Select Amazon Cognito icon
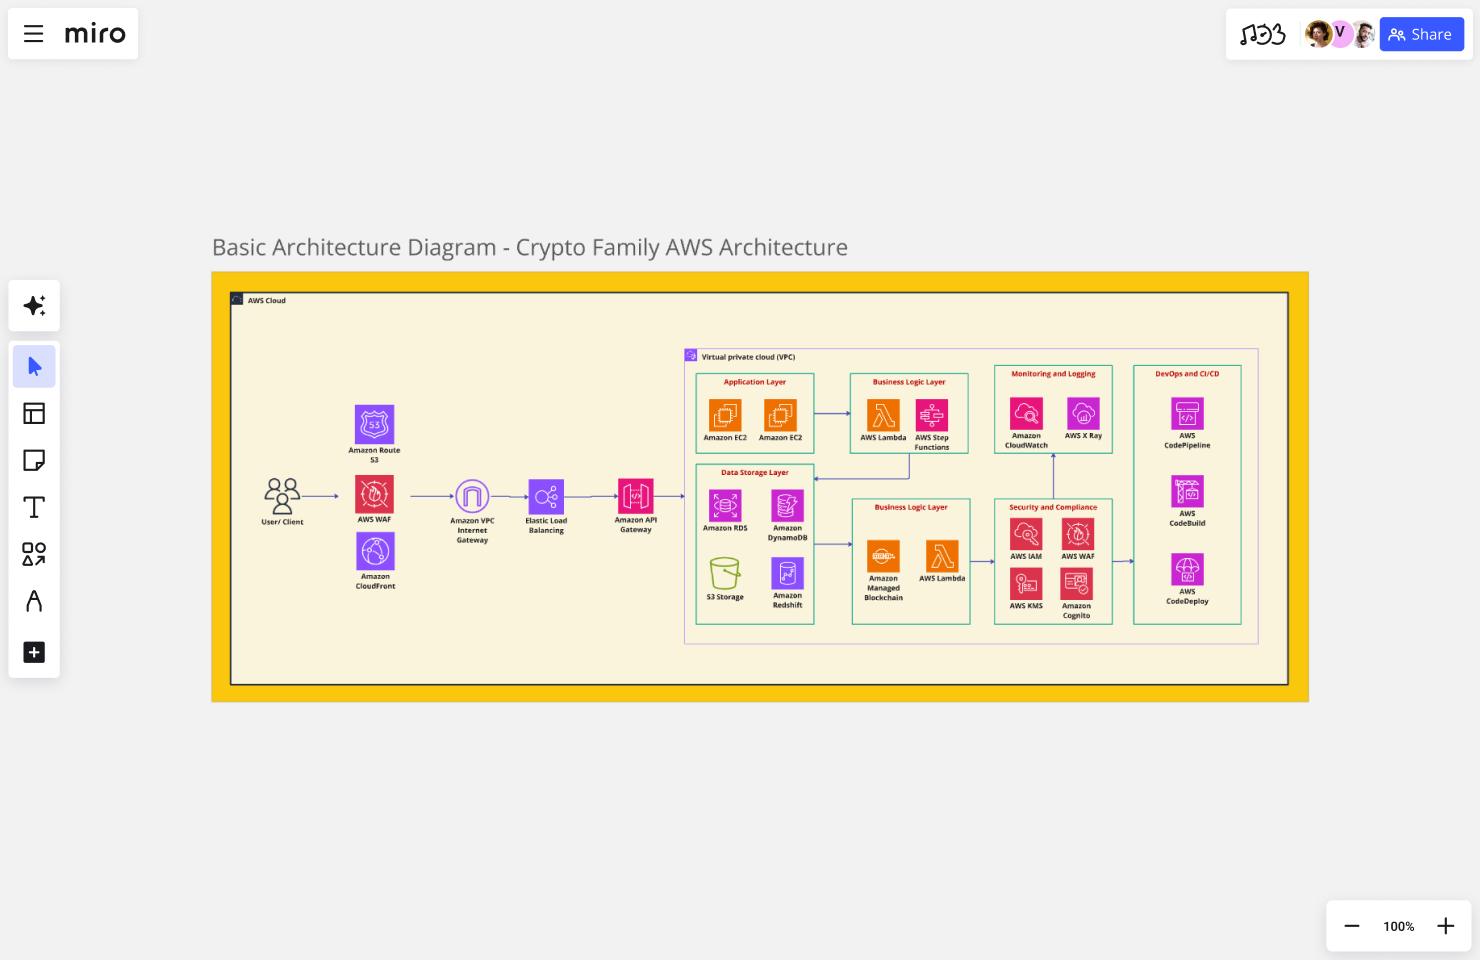Screen dimensions: 1480x960 pyautogui.click(x=1077, y=584)
